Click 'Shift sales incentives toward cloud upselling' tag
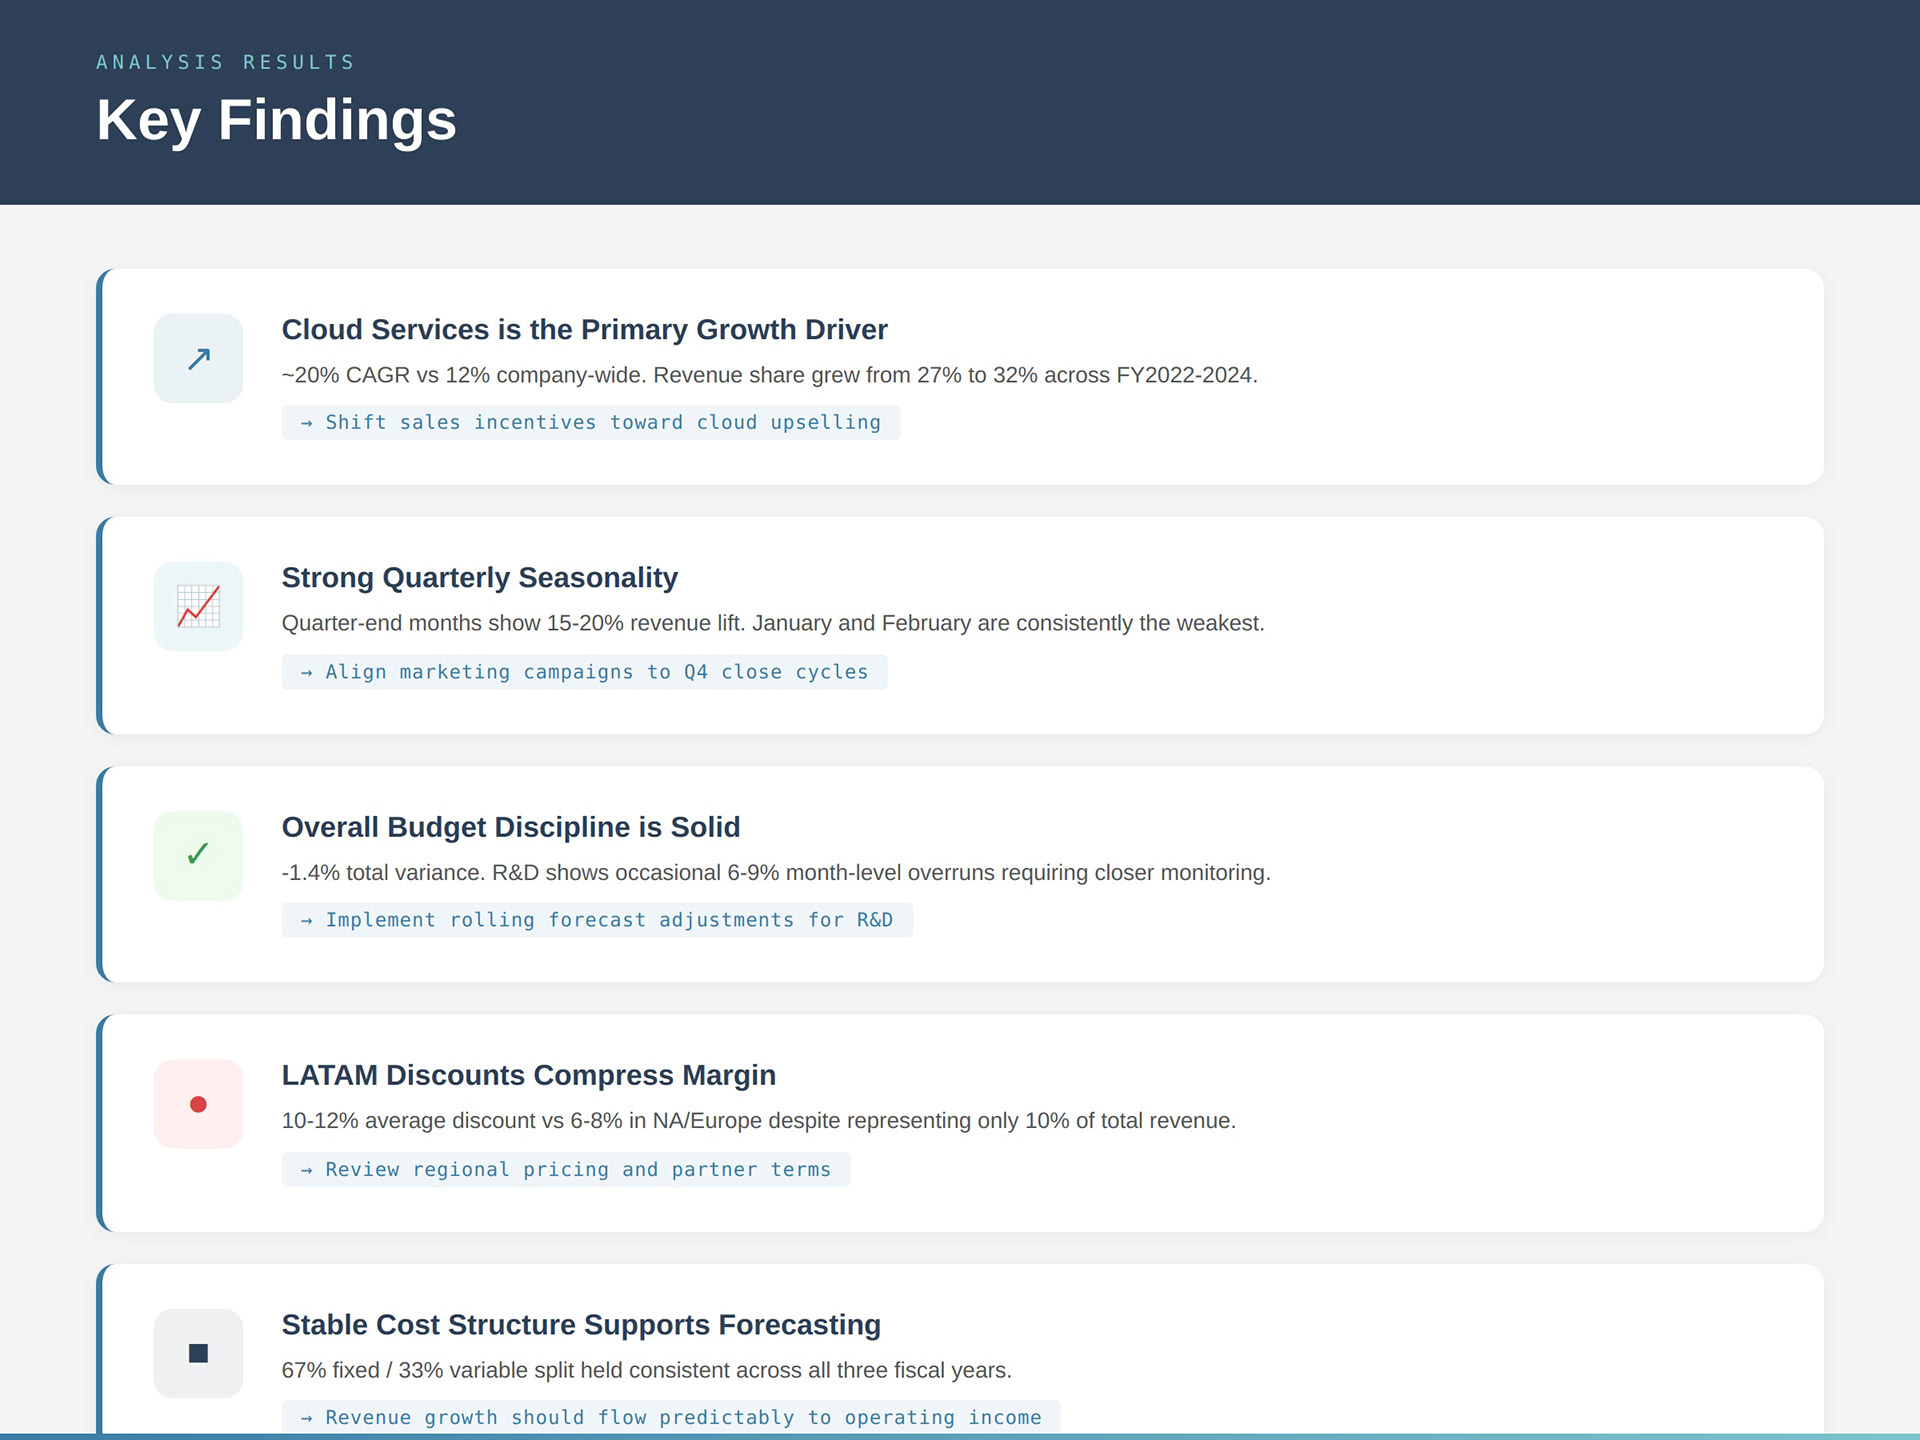1920x1440 pixels. 590,422
